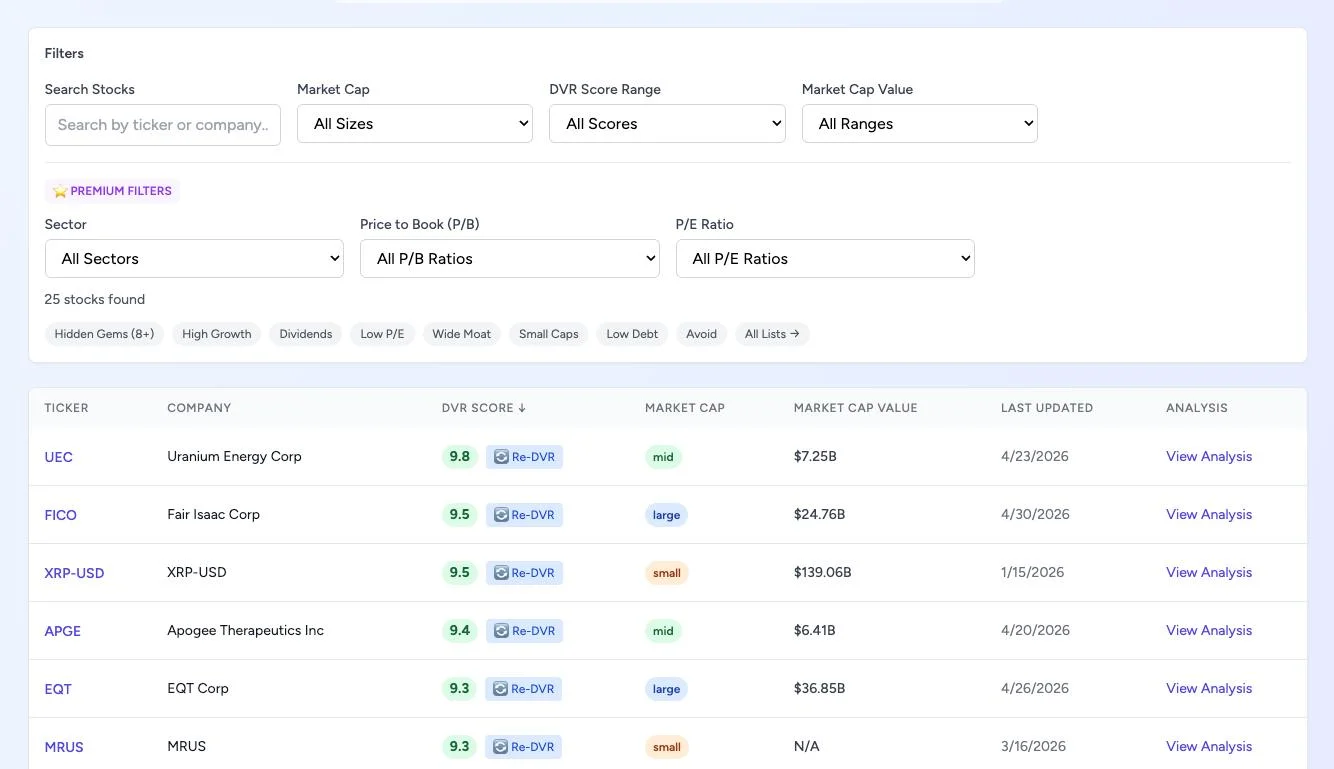Click the $139.06B market cap value
The image size is (1334, 769).
(823, 572)
